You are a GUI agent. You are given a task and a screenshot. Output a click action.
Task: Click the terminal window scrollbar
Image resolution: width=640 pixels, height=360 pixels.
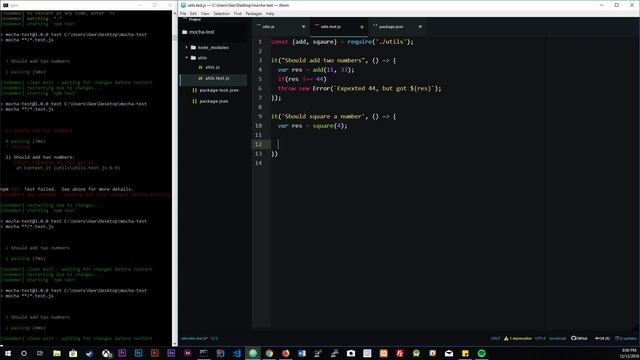coord(175,178)
